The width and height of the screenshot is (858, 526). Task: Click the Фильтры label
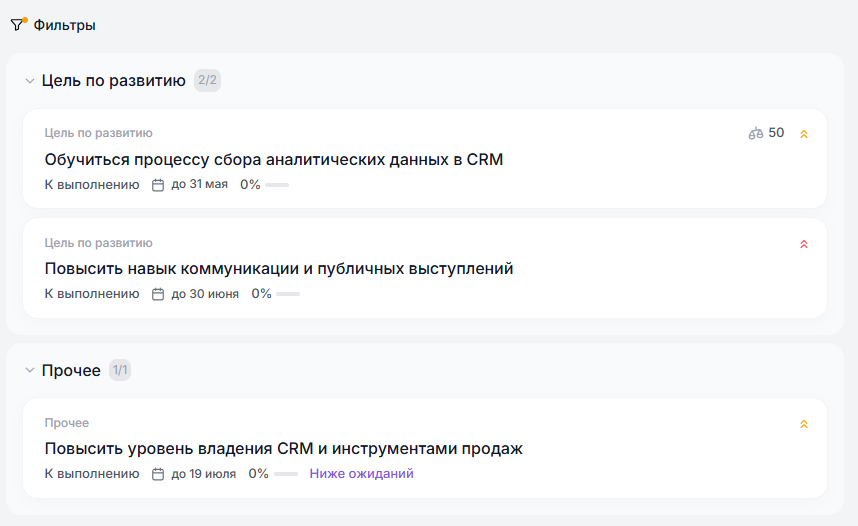[65, 25]
